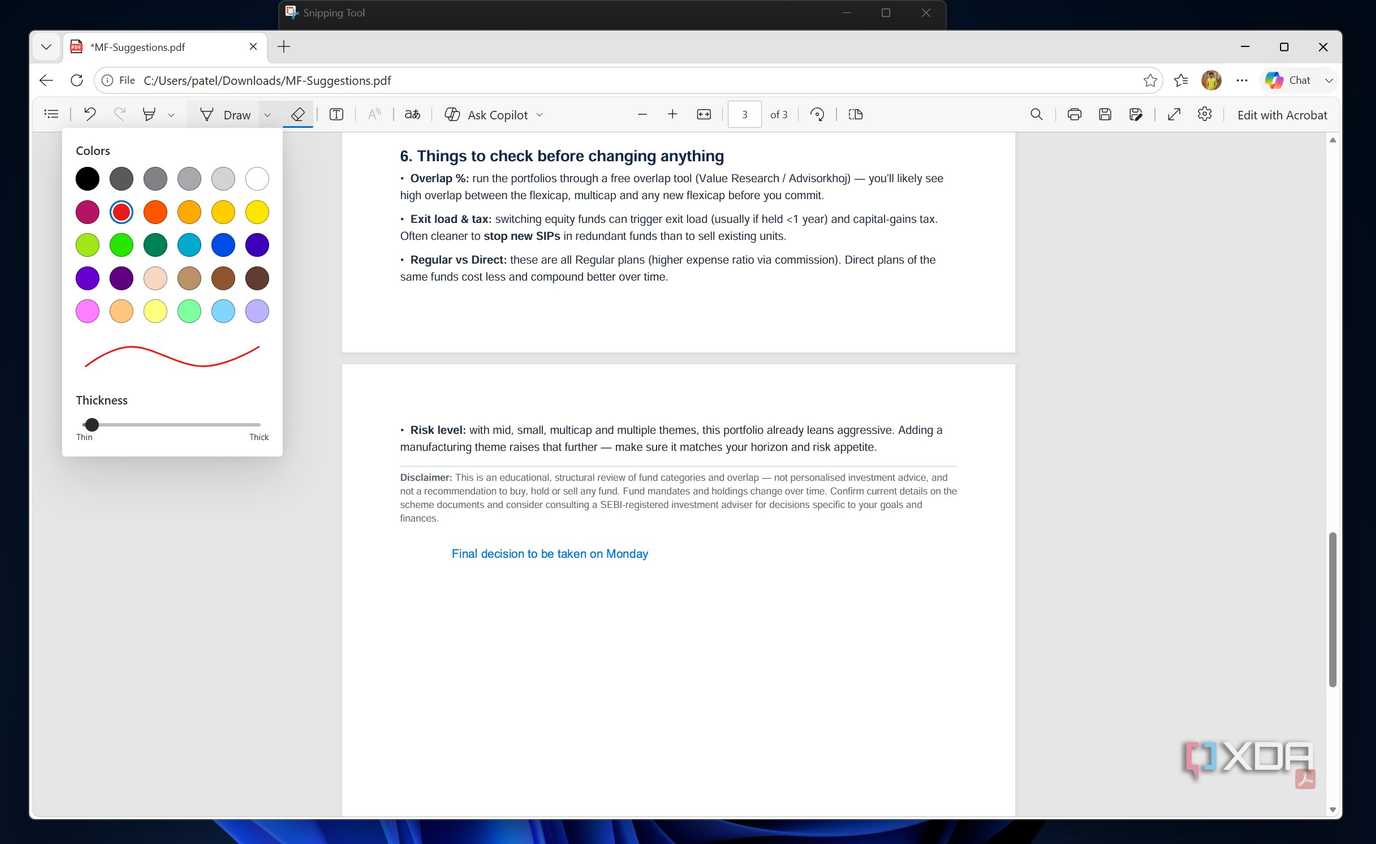Zoom in on the PDF
Image resolution: width=1376 pixels, height=844 pixels.
(672, 114)
